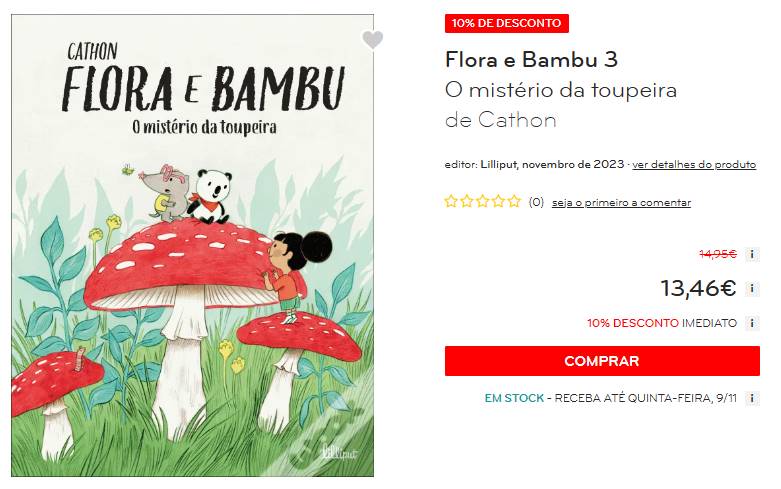Click the info icon beside 14,95€
The image size is (781, 489).
click(x=752, y=254)
